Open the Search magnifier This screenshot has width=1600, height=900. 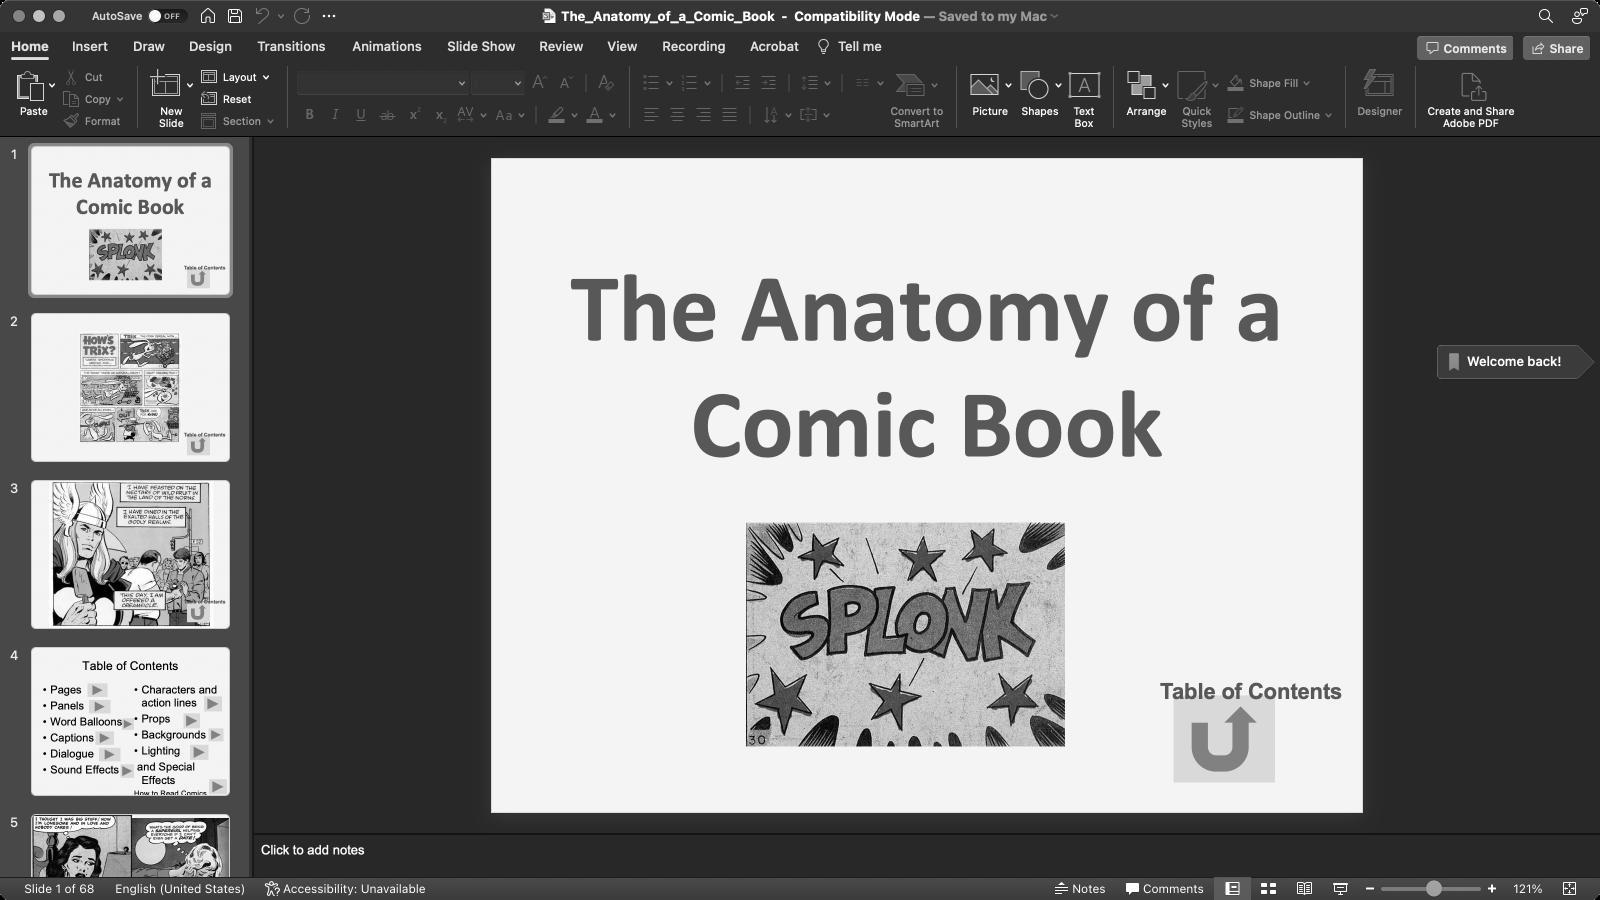click(x=1546, y=16)
